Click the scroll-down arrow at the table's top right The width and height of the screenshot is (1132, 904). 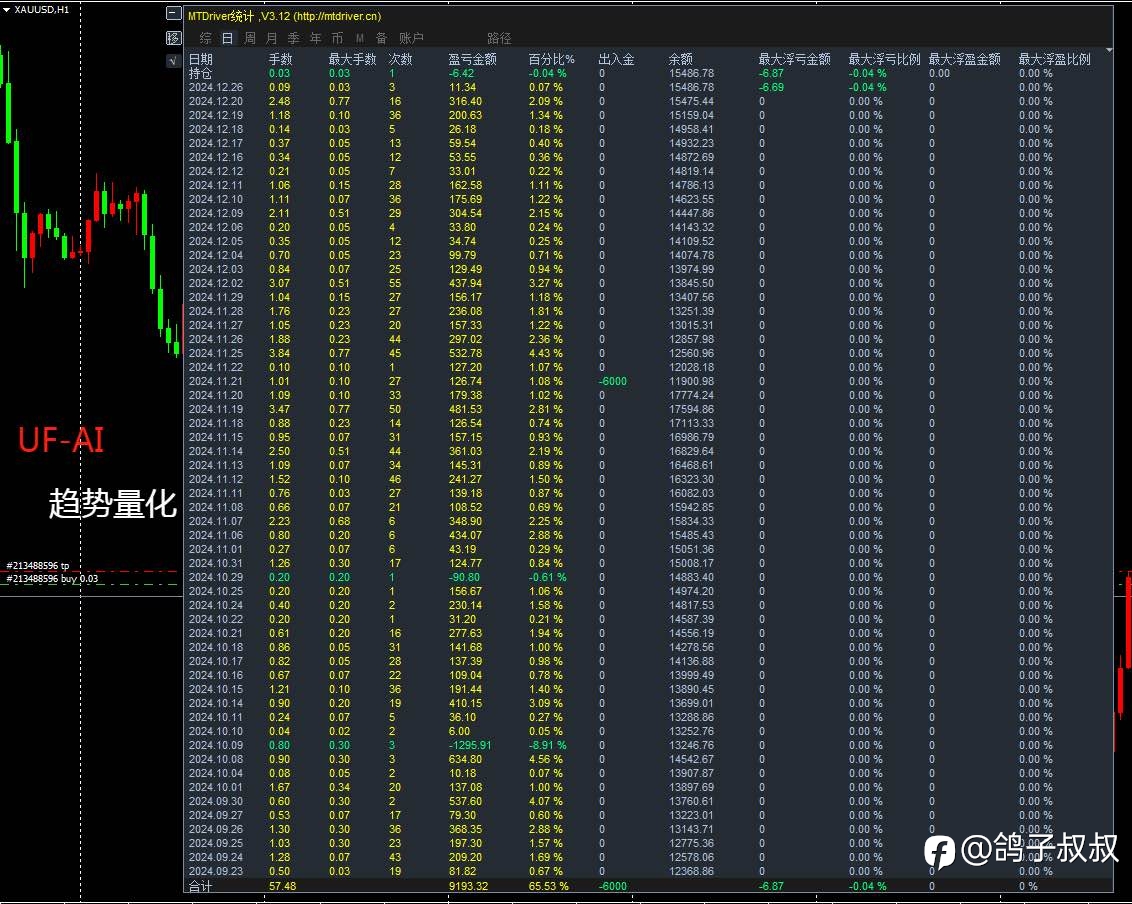pos(1109,51)
